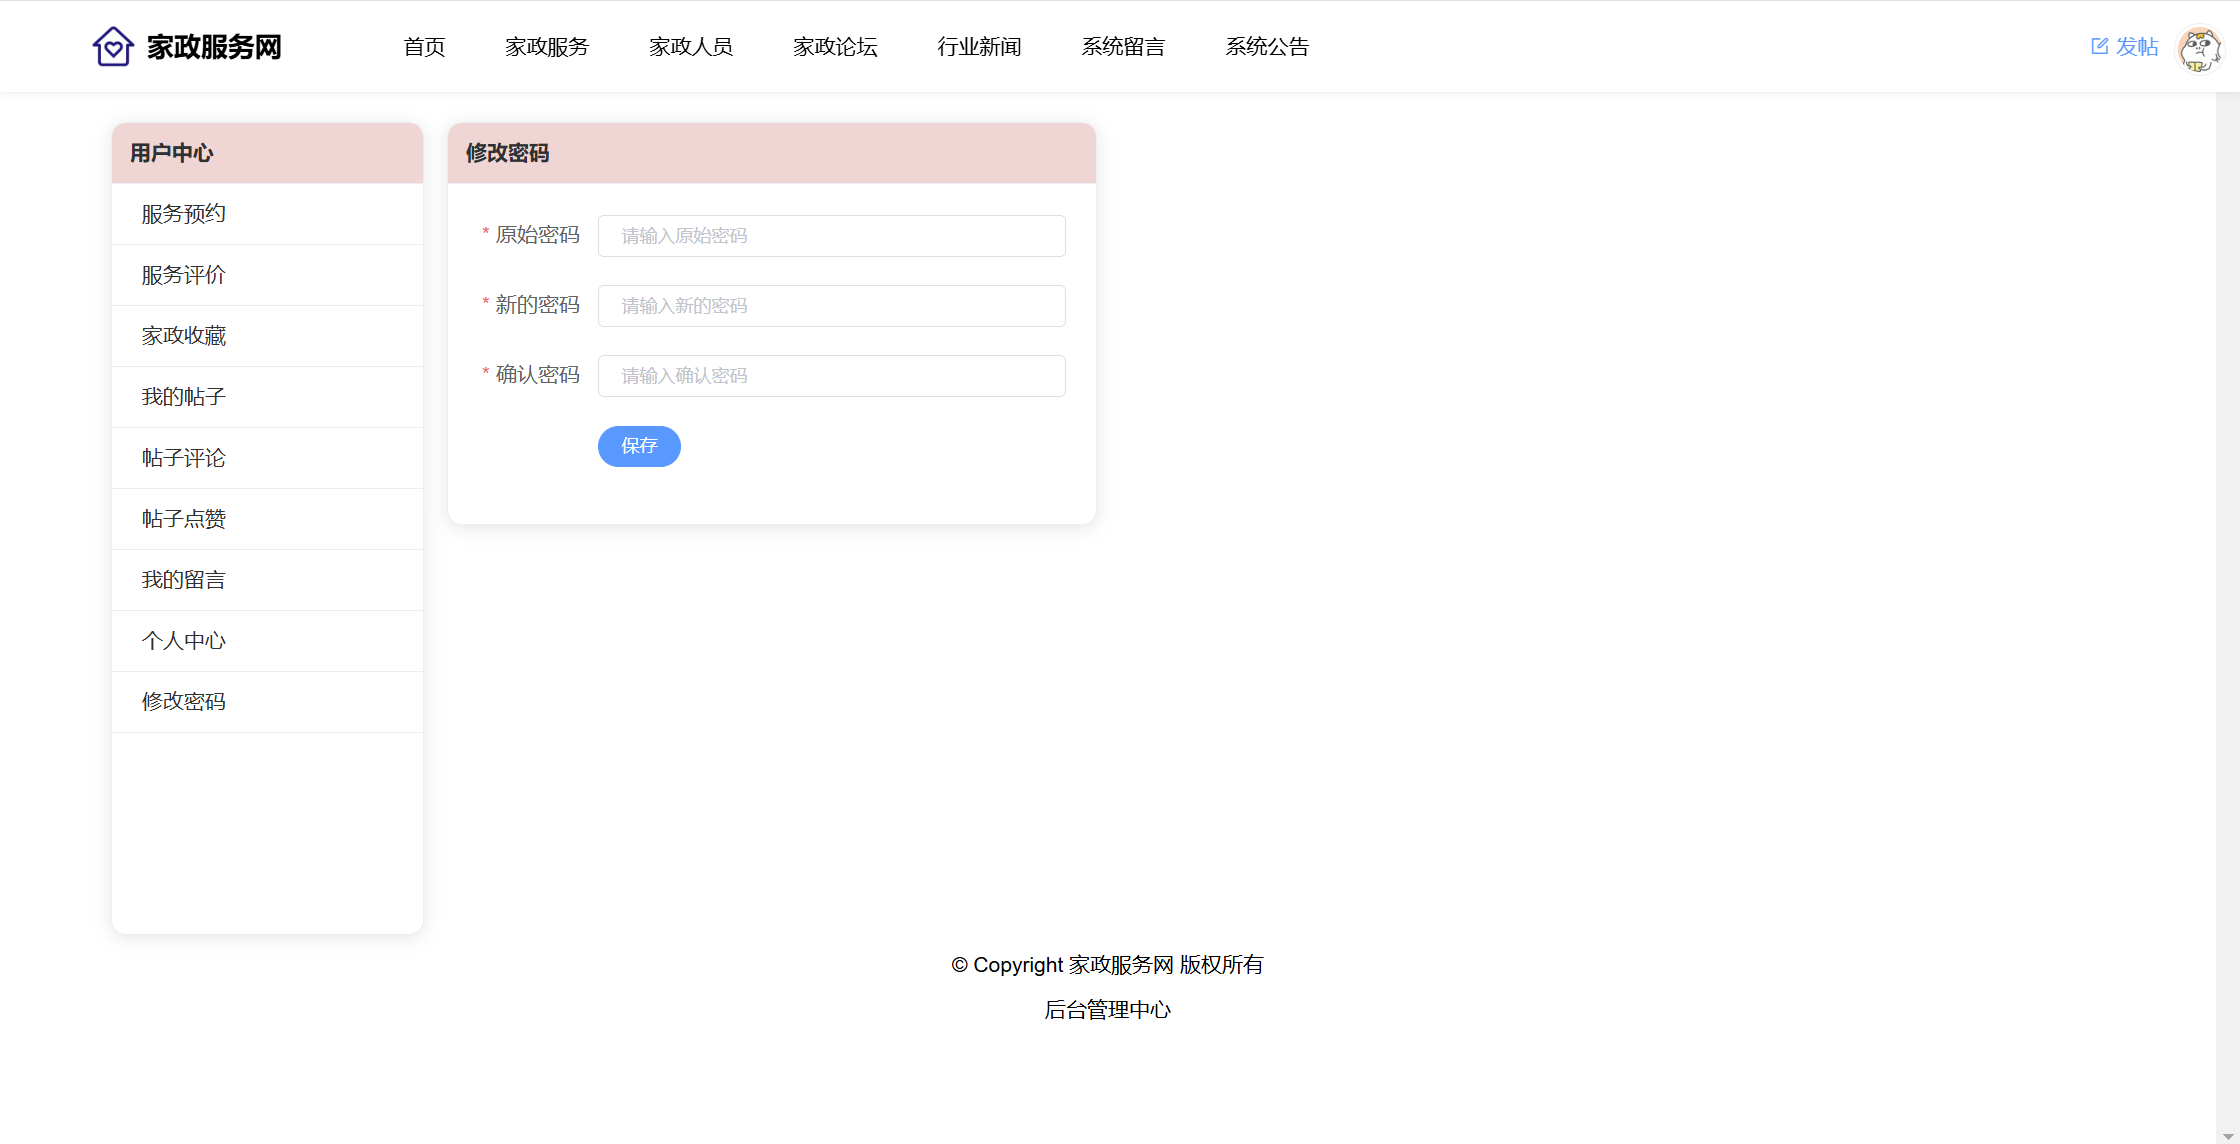Open 个人中心 in sidebar menu
Viewport: 2240px width, 1144px height.
tap(184, 641)
